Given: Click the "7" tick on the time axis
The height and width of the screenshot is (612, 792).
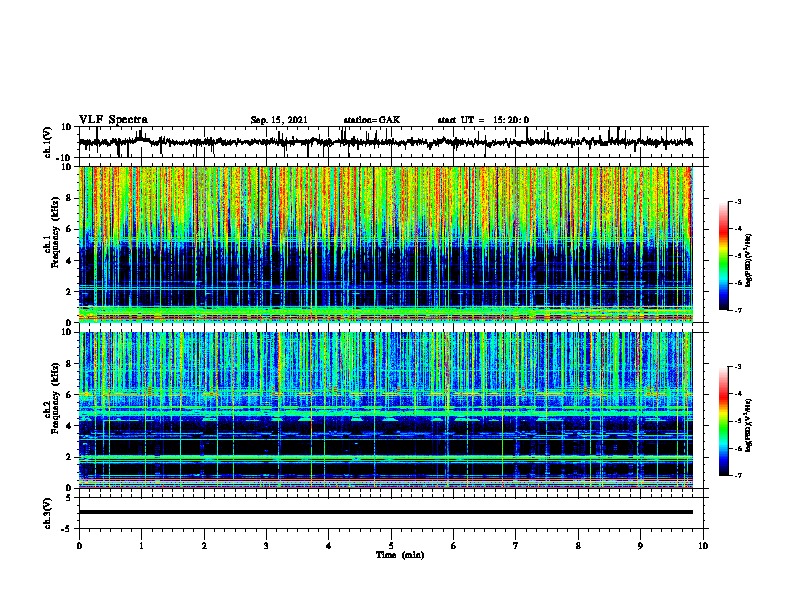Looking at the screenshot, I should (516, 546).
